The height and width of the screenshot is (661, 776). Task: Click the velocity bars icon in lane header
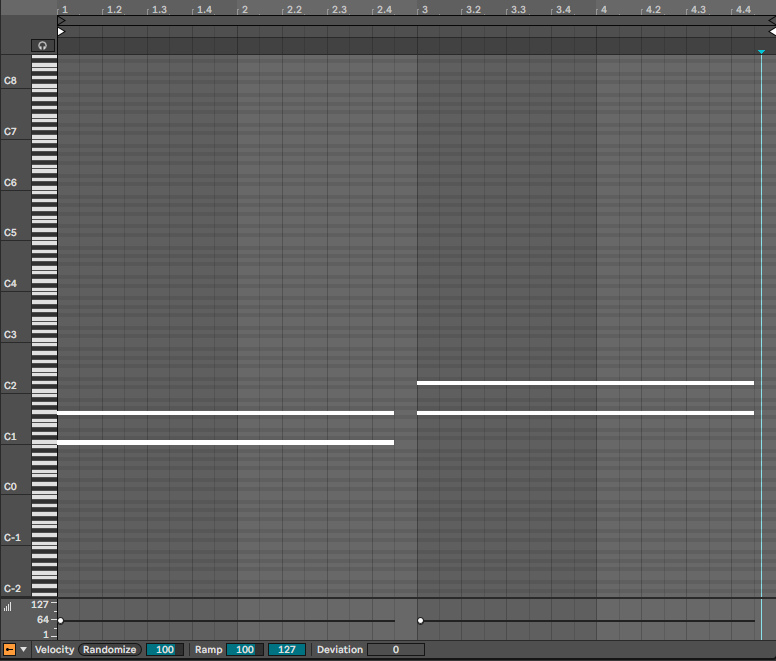pos(7,607)
